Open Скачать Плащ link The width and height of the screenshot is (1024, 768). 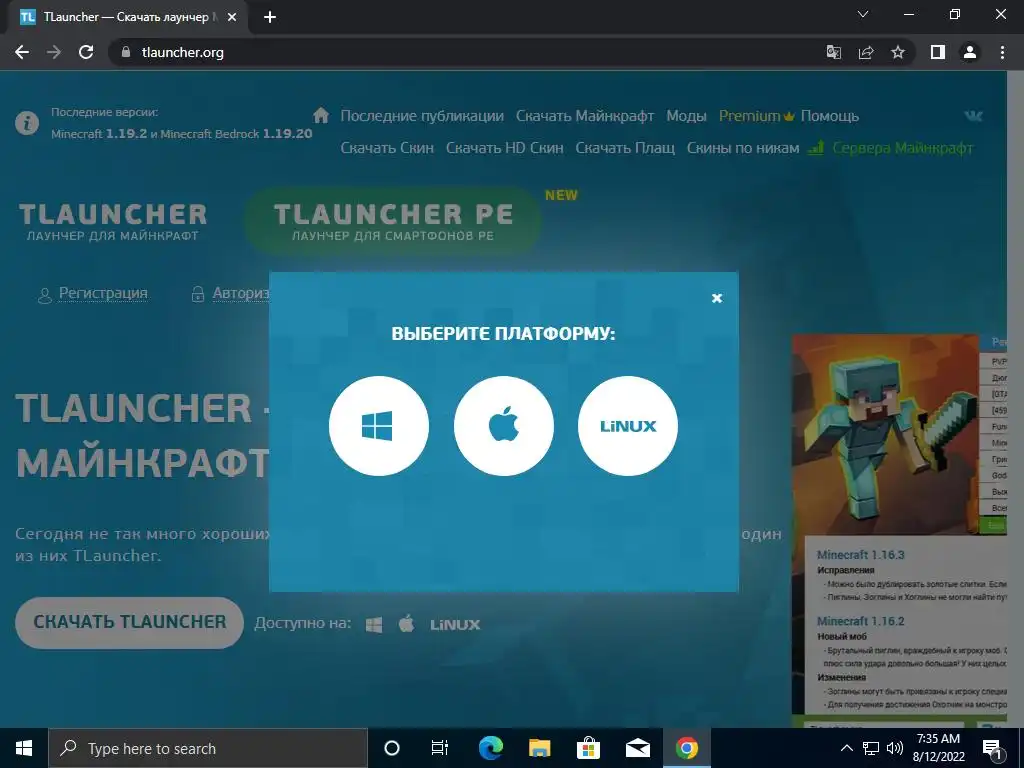625,148
